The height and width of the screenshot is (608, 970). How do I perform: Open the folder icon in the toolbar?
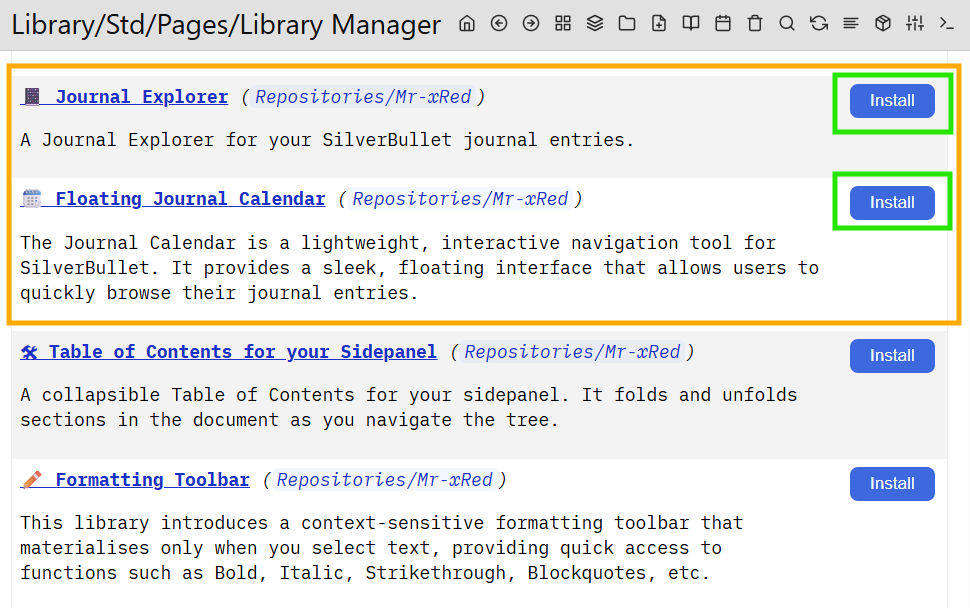coord(627,24)
